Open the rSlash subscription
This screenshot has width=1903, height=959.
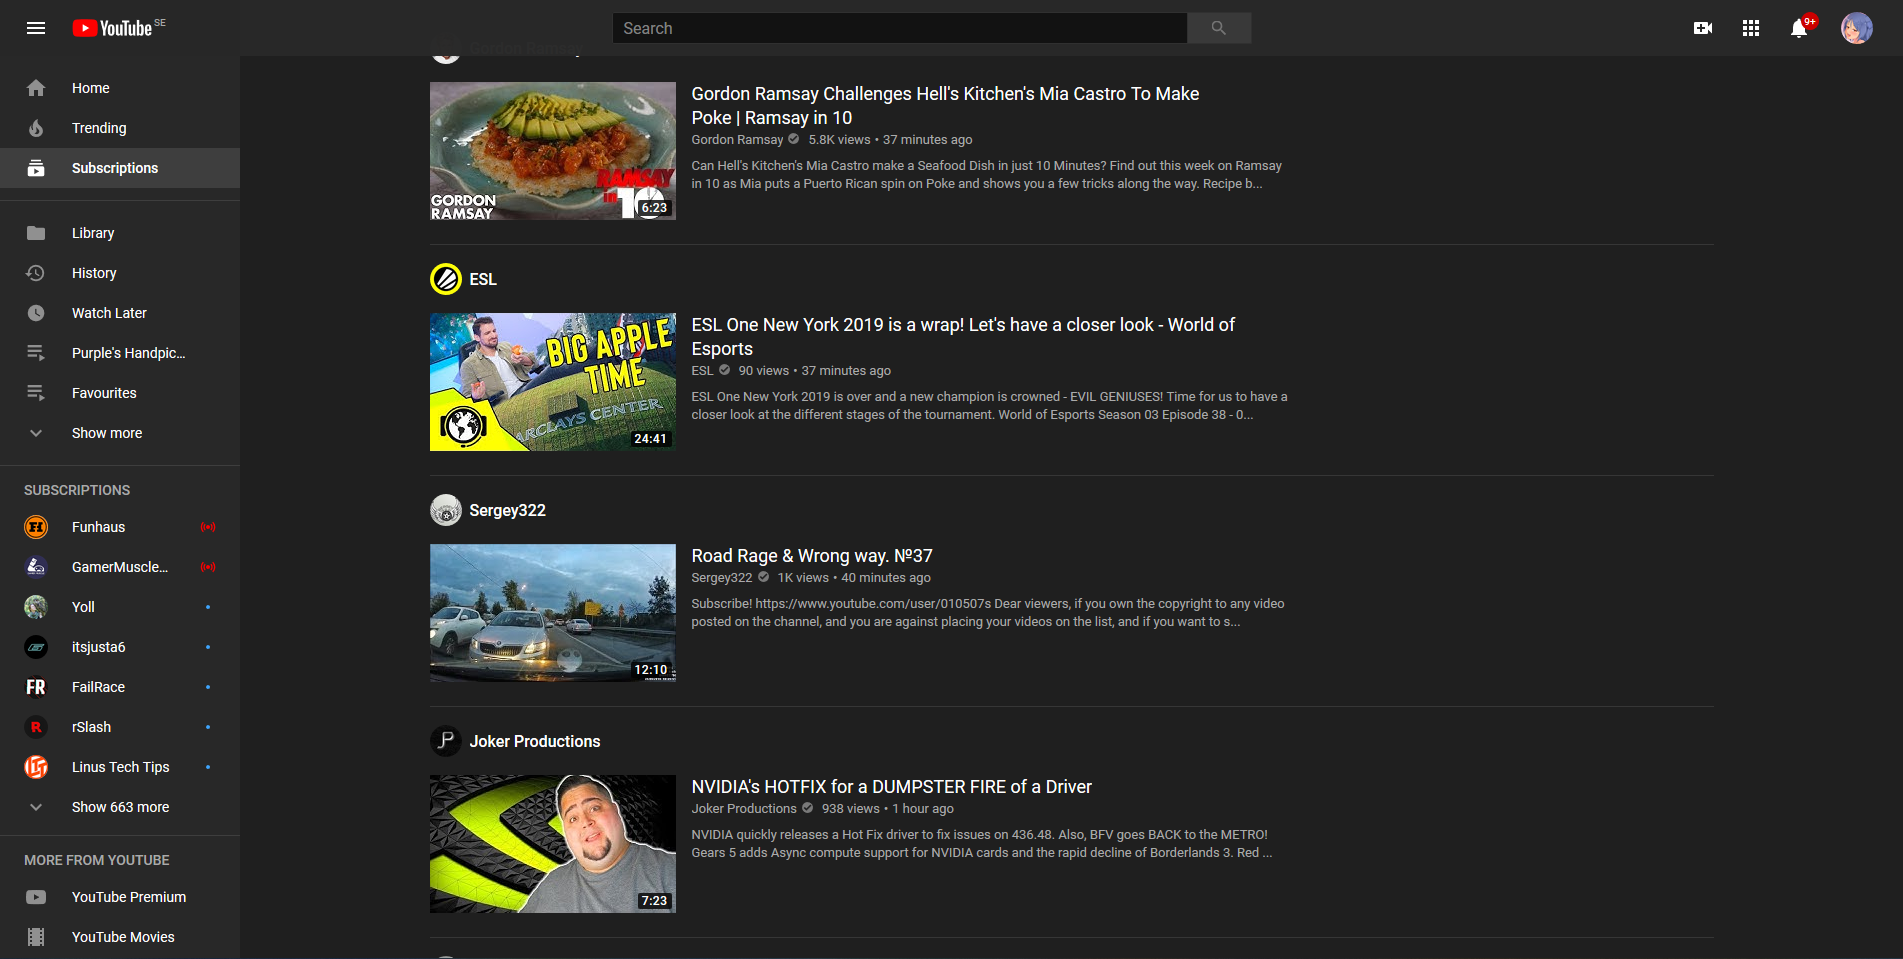120,727
